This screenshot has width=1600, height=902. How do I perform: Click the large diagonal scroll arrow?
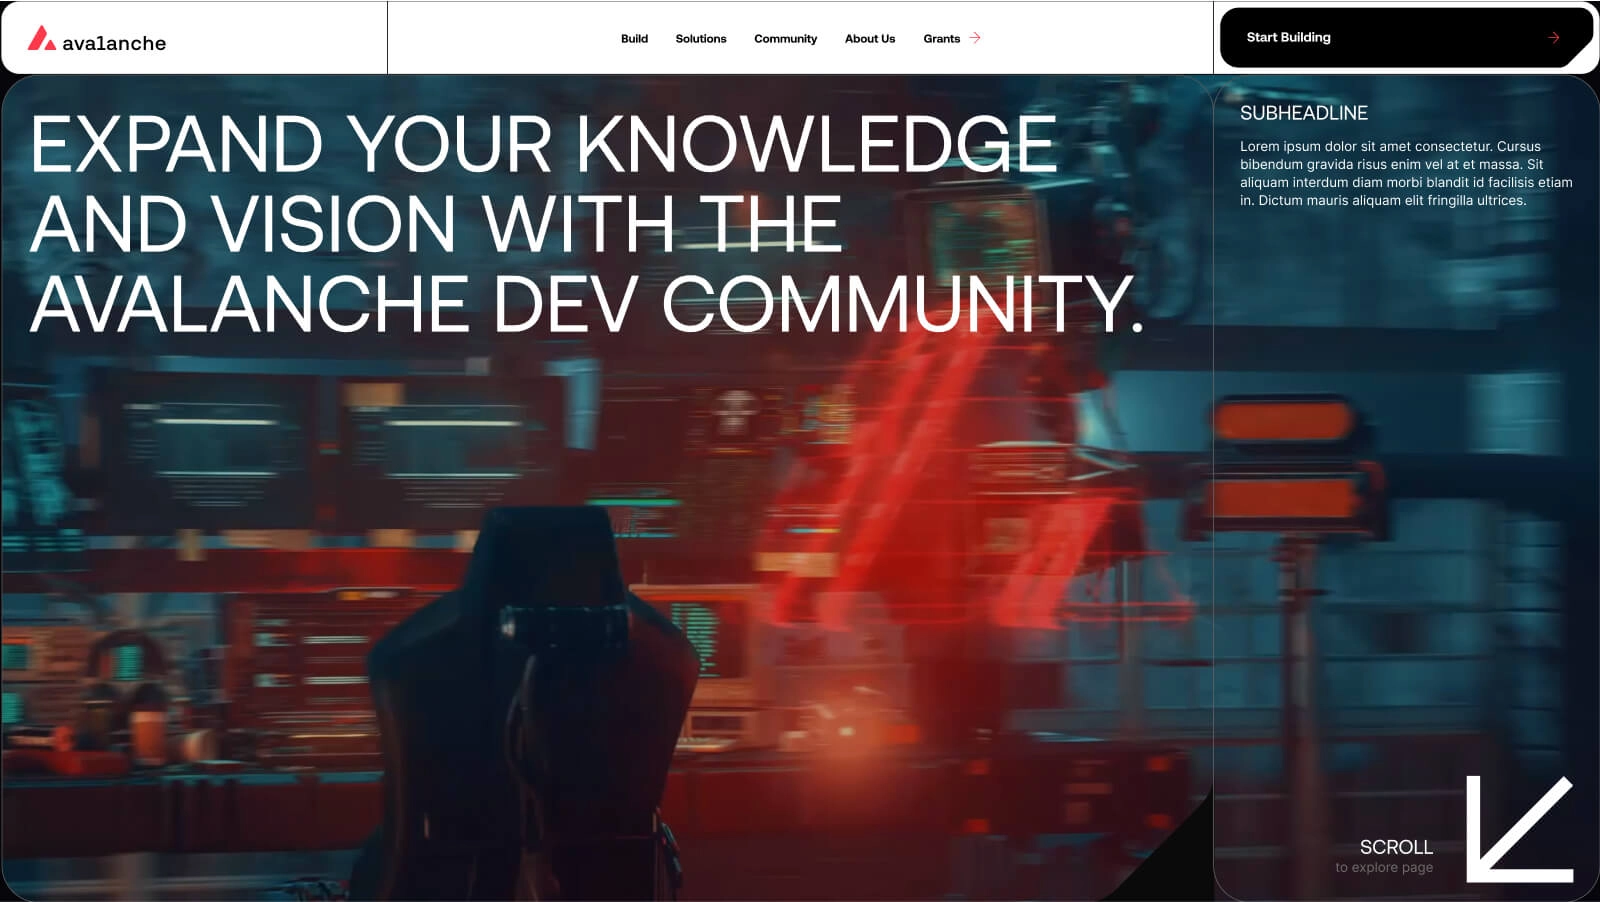1518,829
